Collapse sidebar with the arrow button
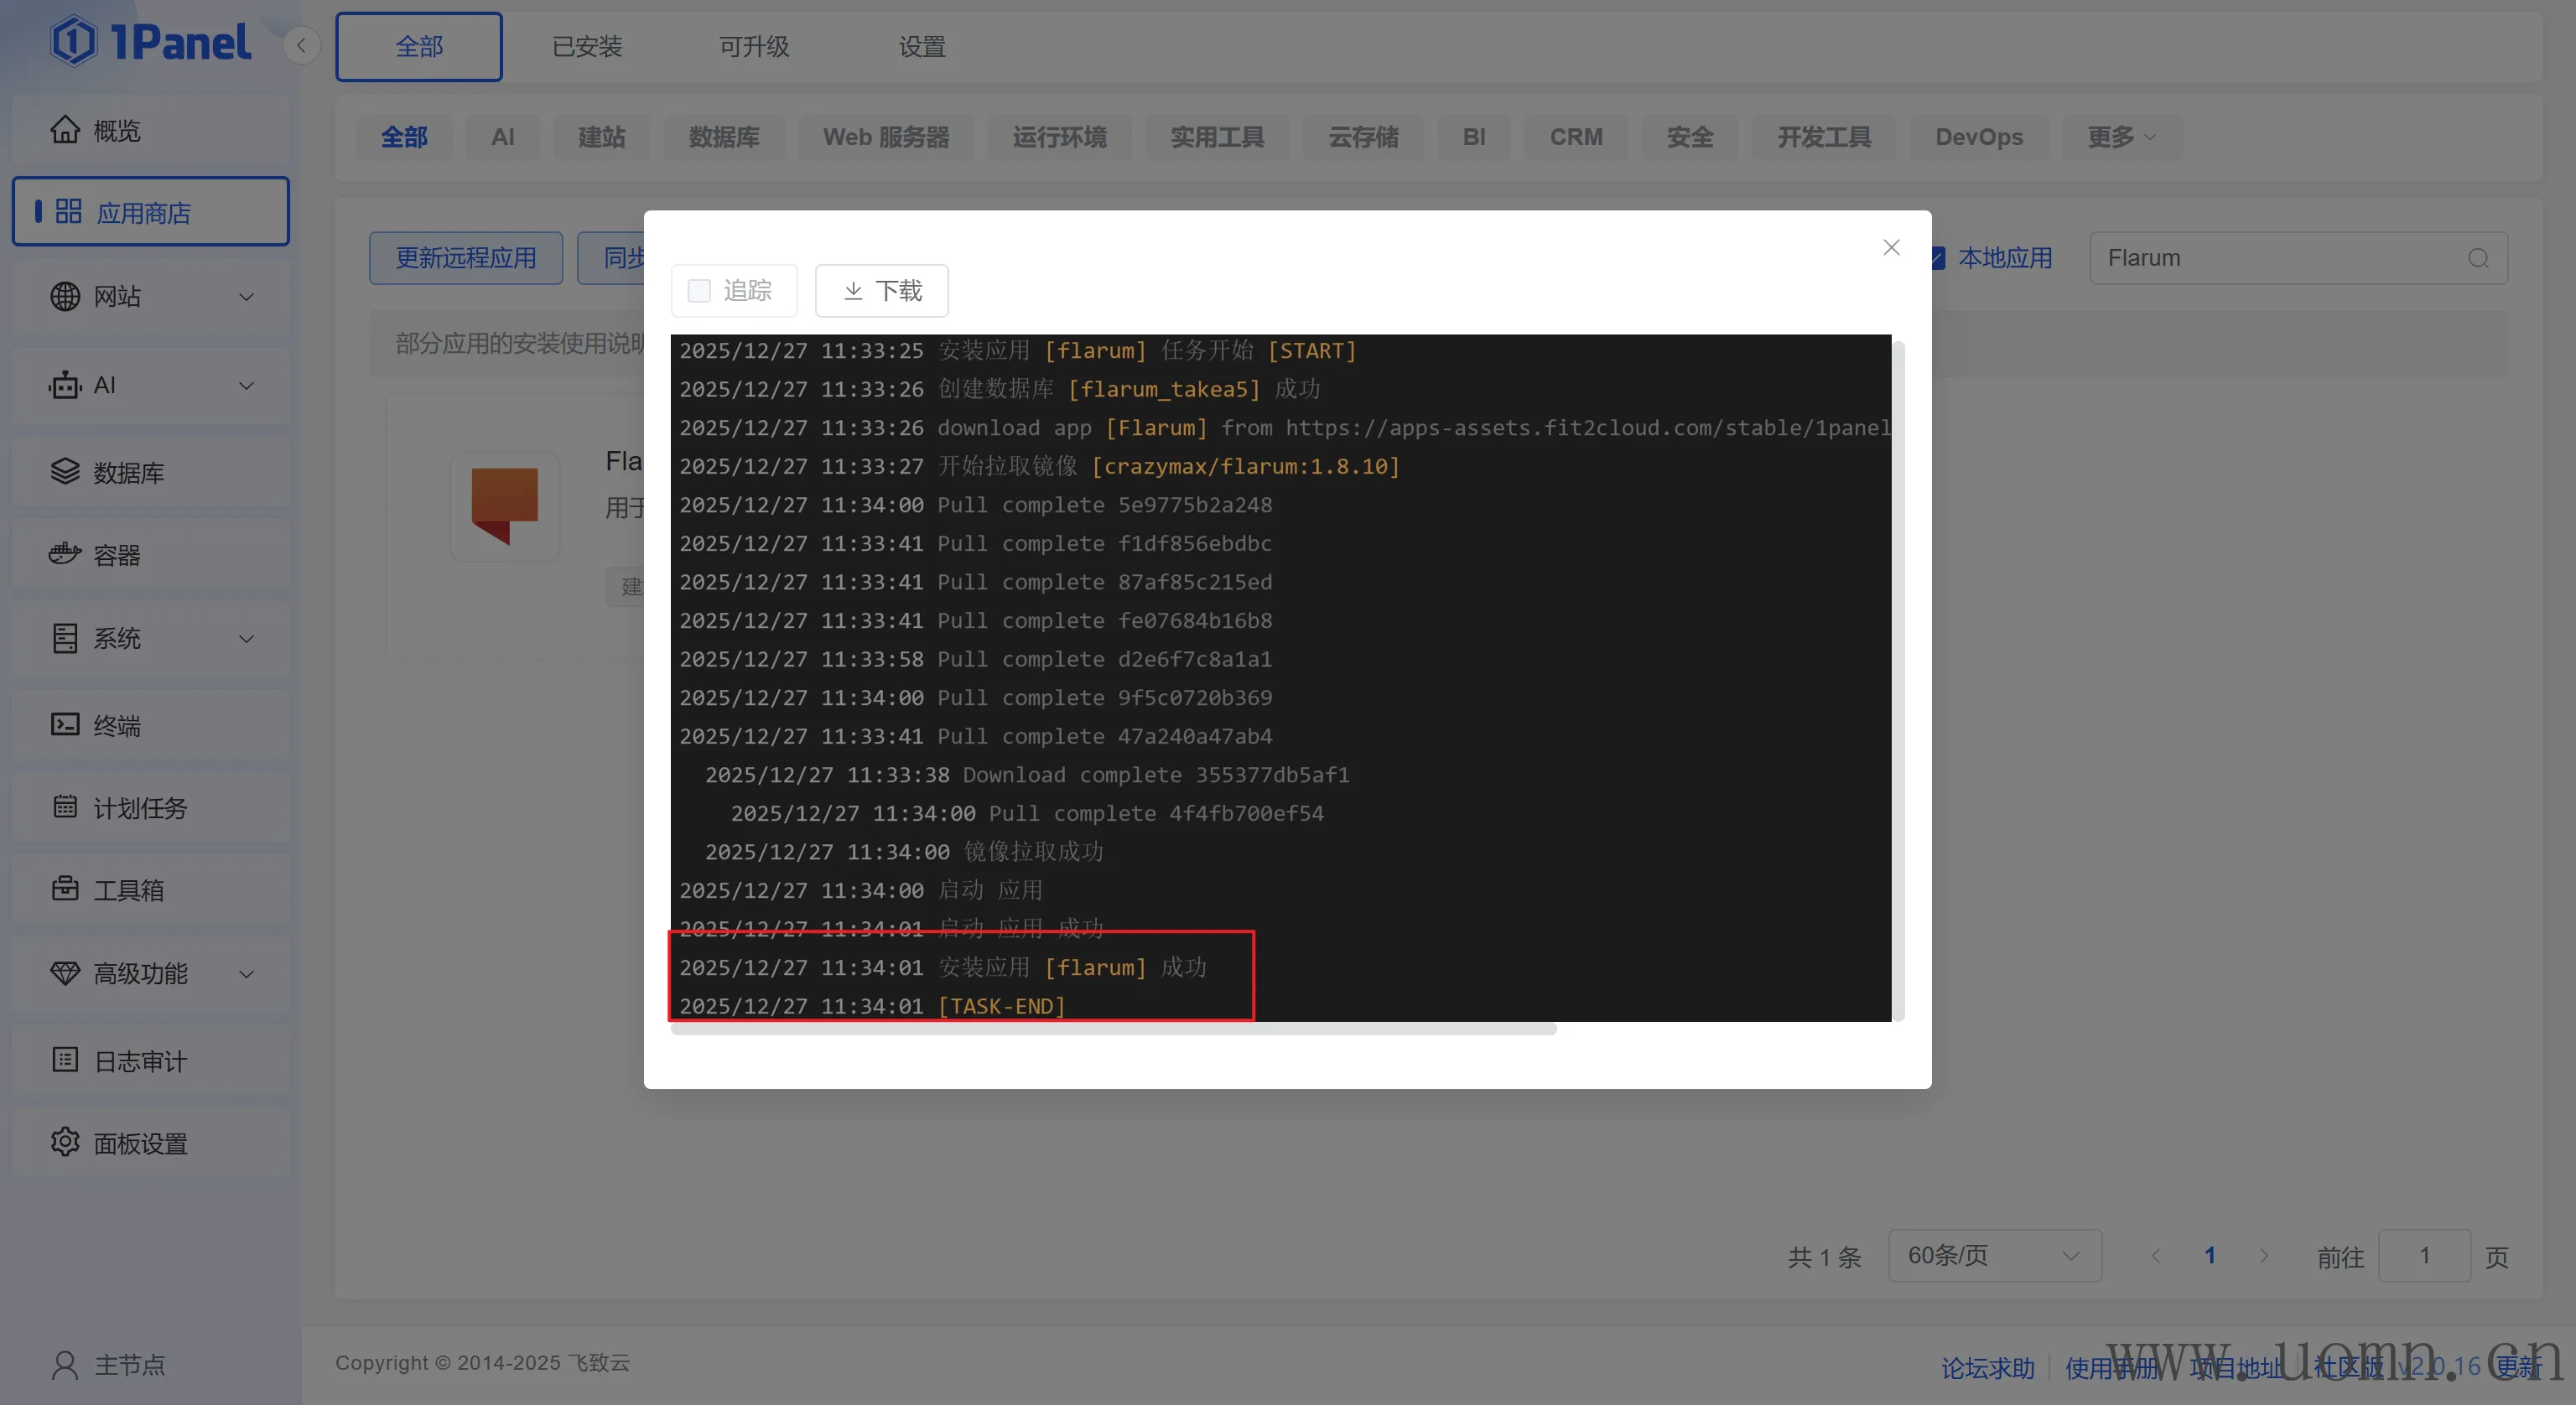This screenshot has width=2576, height=1405. coord(301,46)
